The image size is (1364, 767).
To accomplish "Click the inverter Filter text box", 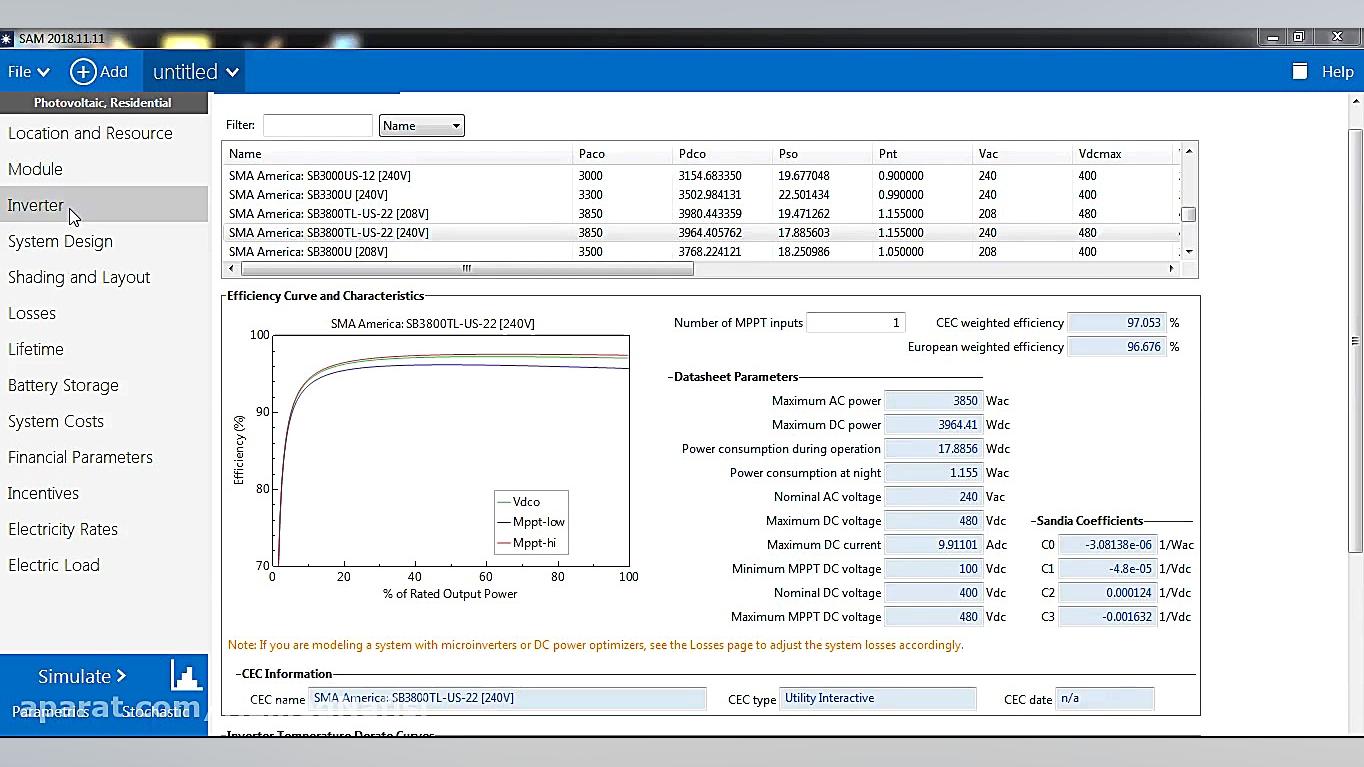I will pyautogui.click(x=317, y=125).
